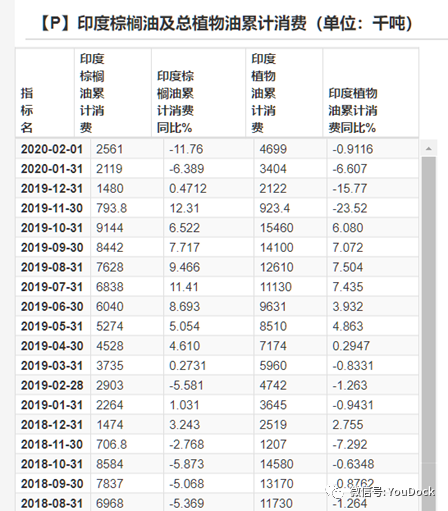This screenshot has height=511, width=448.
Task: Click the 6.080 percentage cell
Action: tap(373, 228)
